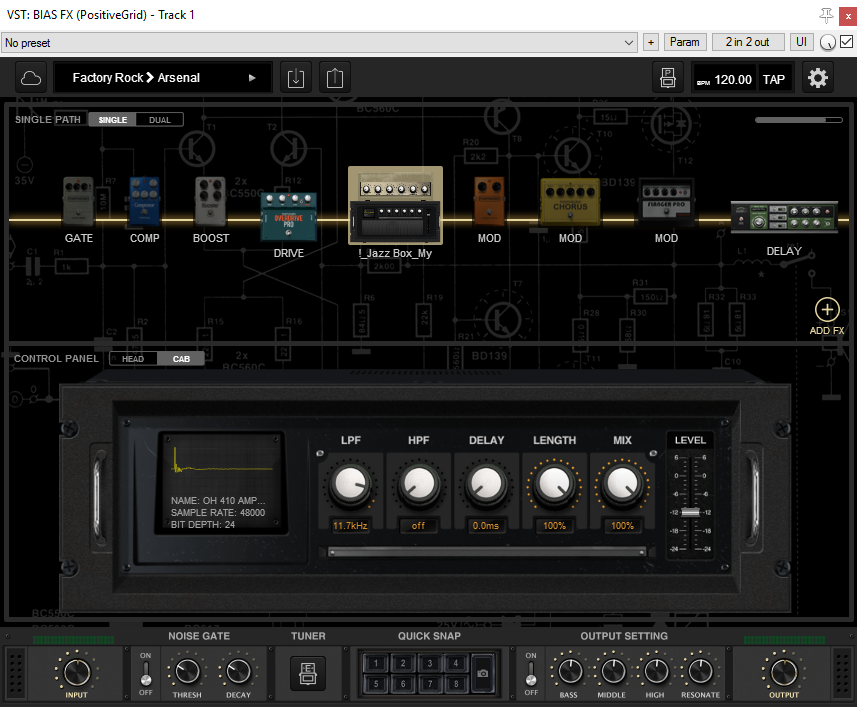Select Quick Snap slot 2
857x707 pixels.
coord(403,663)
